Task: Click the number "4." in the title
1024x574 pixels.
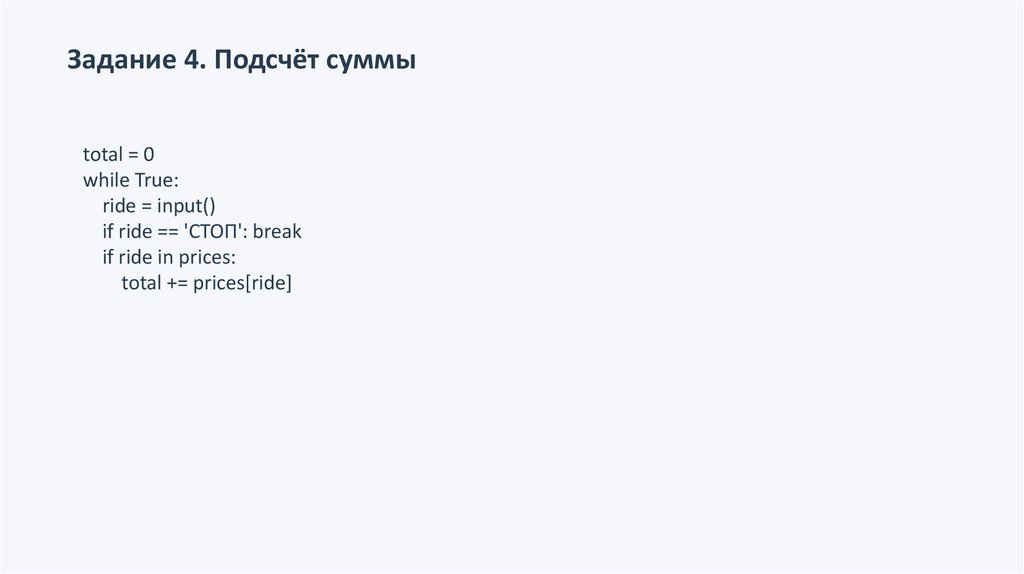Action: [x=194, y=61]
